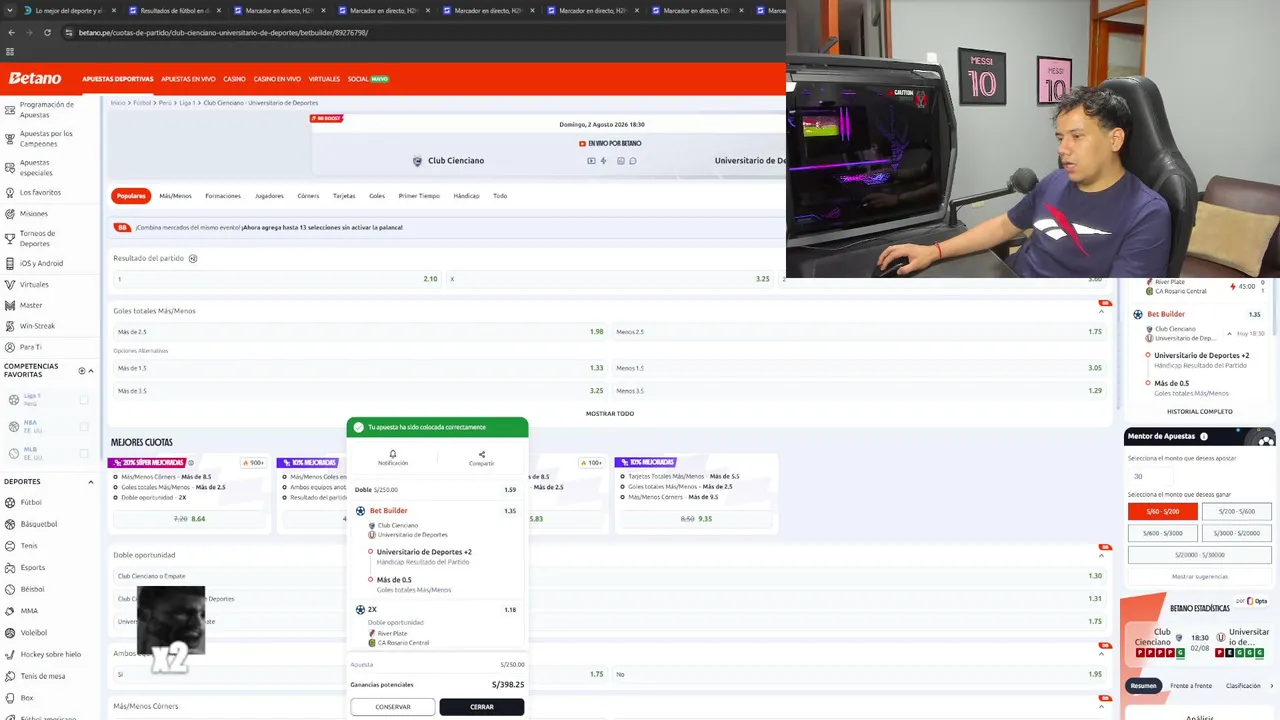Switch to the Más/Menos market tab
The width and height of the screenshot is (1280, 720).
pos(175,196)
